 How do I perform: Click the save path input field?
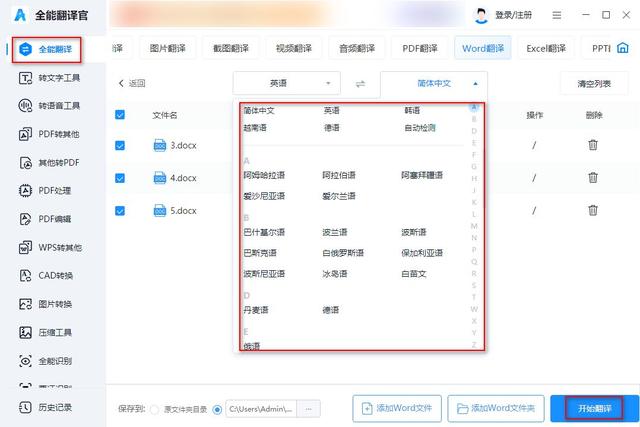(x=261, y=409)
